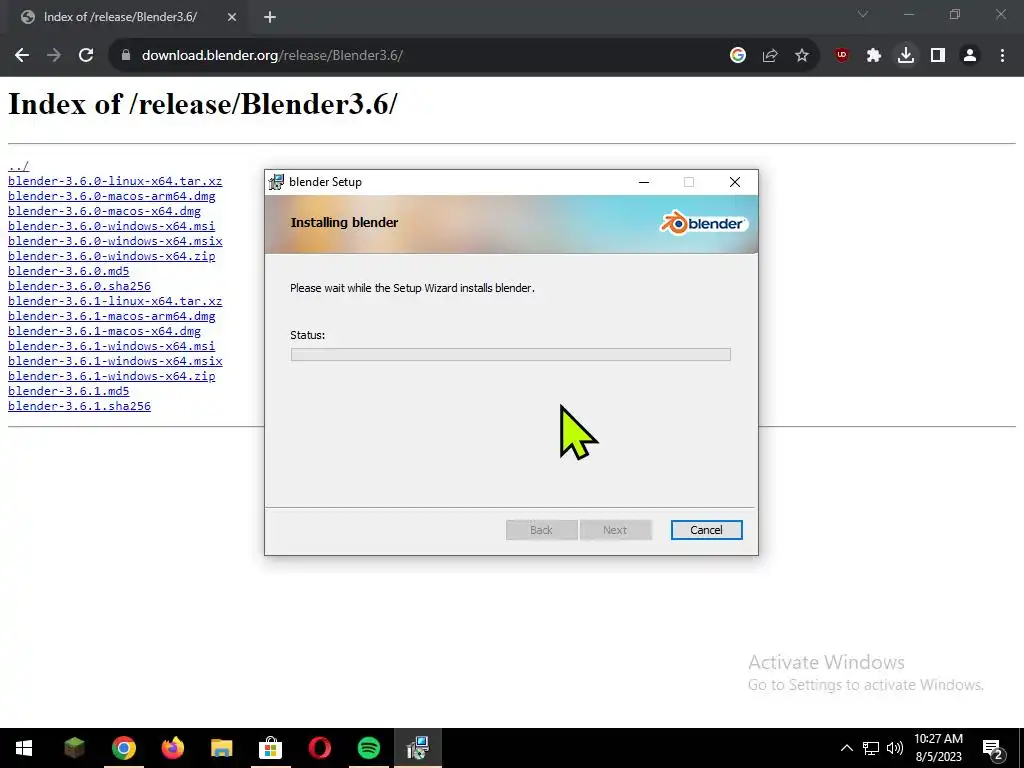Download blender-3.6.0-macos-arm64.dmg
The image size is (1024, 768).
click(x=112, y=196)
